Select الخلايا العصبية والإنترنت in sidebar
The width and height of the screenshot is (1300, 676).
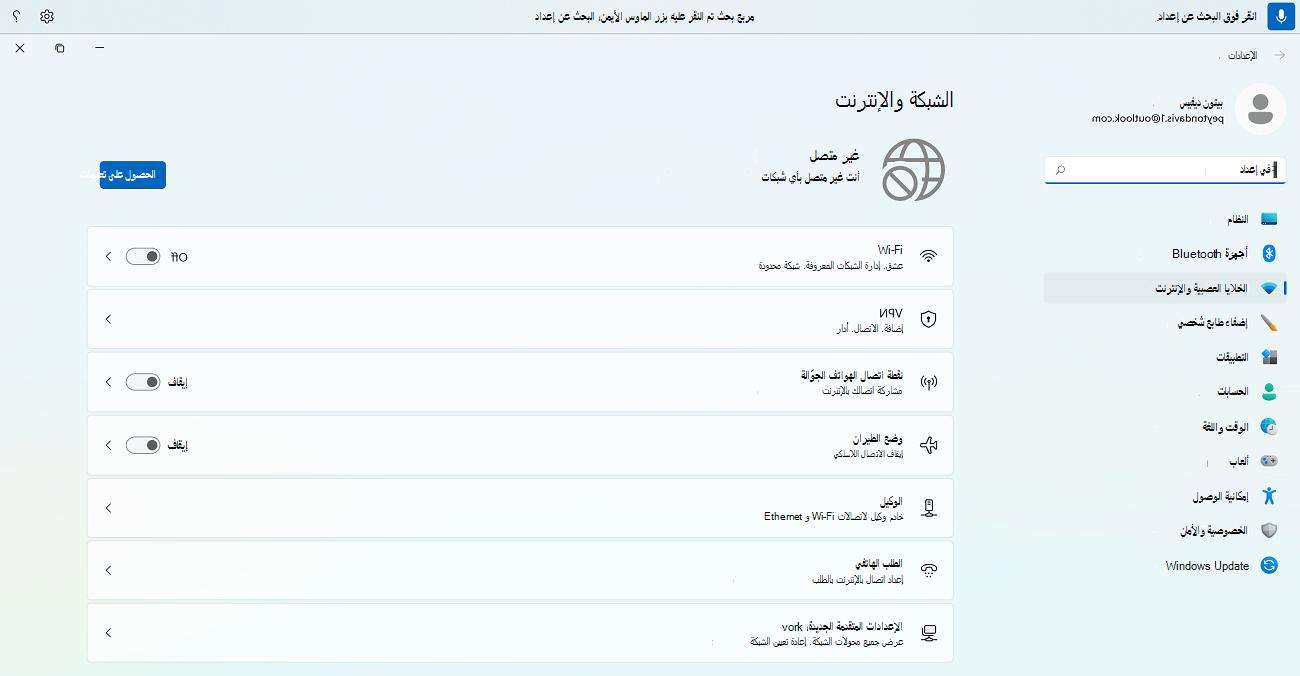(x=1164, y=288)
